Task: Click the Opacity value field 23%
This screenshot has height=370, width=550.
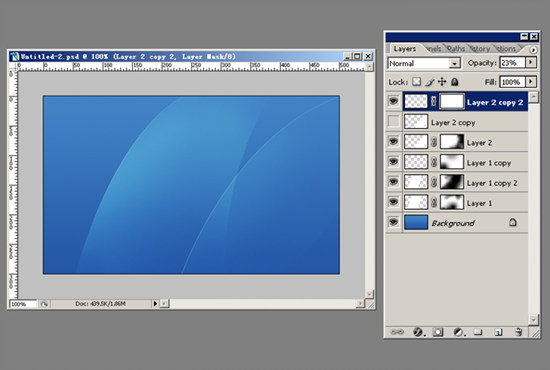Action: click(x=512, y=63)
